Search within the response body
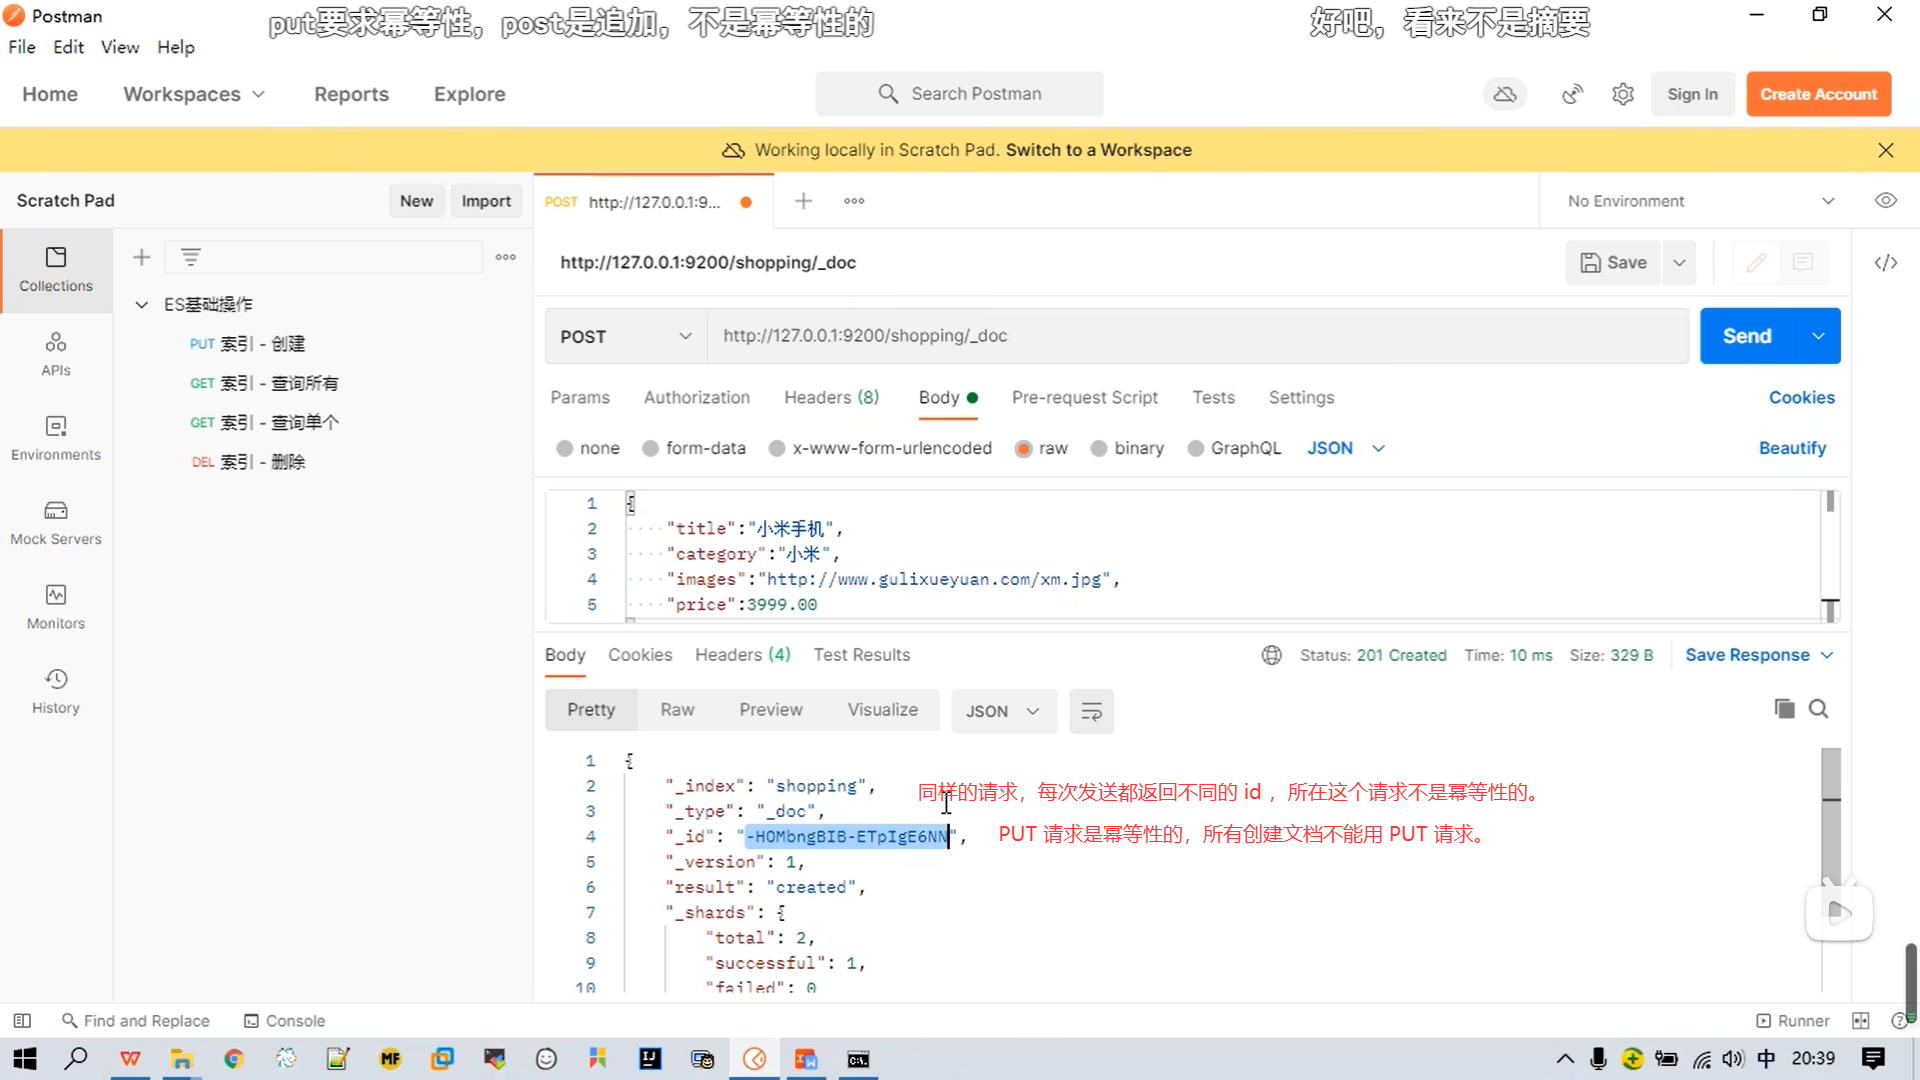The height and width of the screenshot is (1080, 1920). coord(1819,709)
